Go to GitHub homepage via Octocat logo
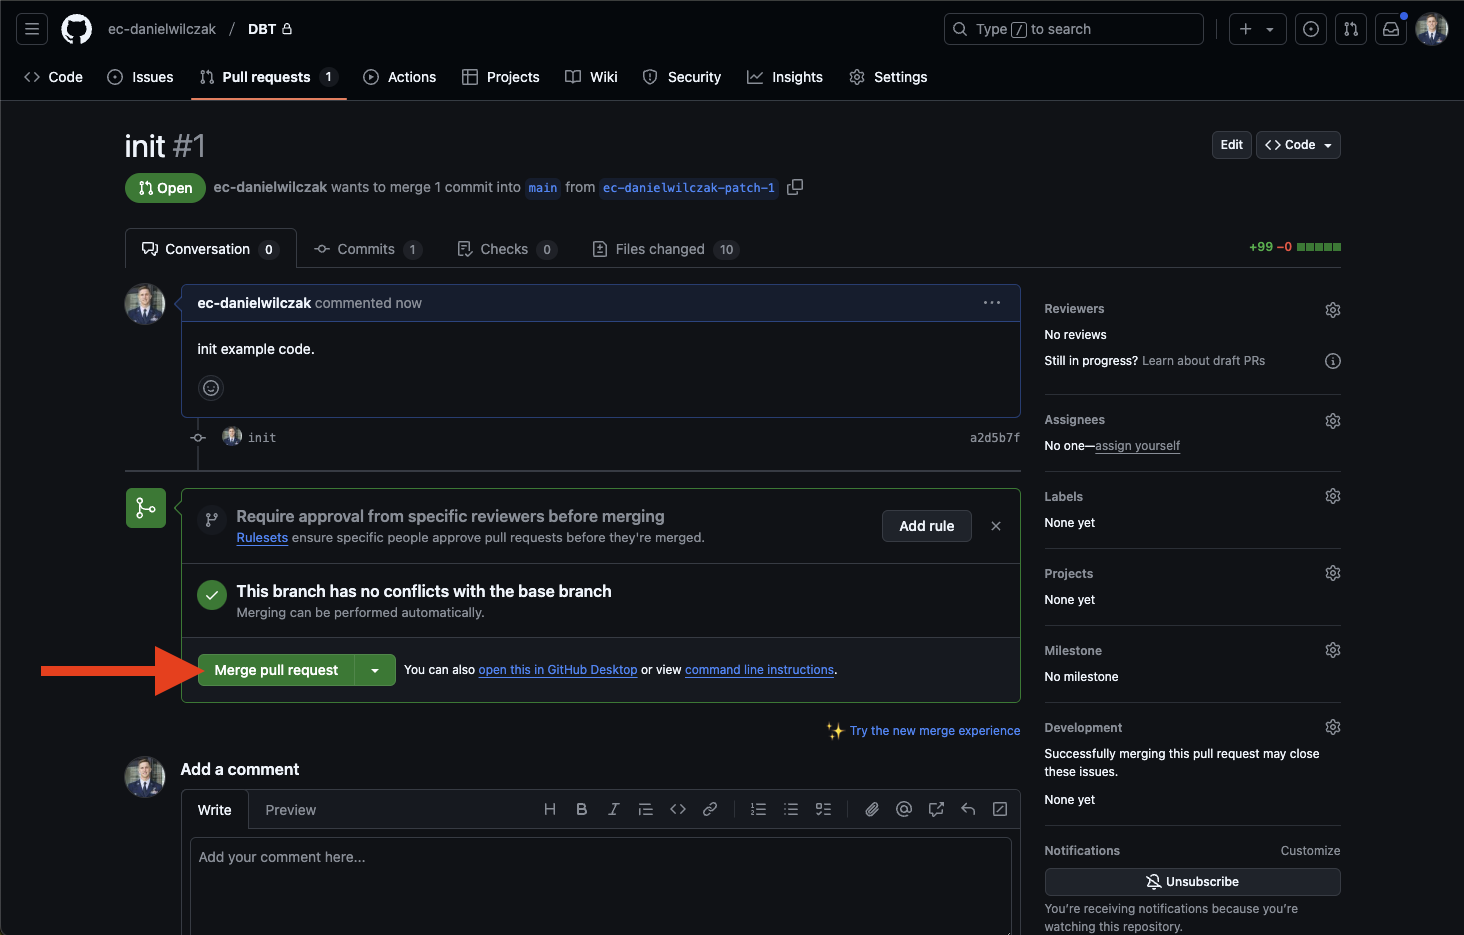The width and height of the screenshot is (1464, 935). (x=77, y=29)
